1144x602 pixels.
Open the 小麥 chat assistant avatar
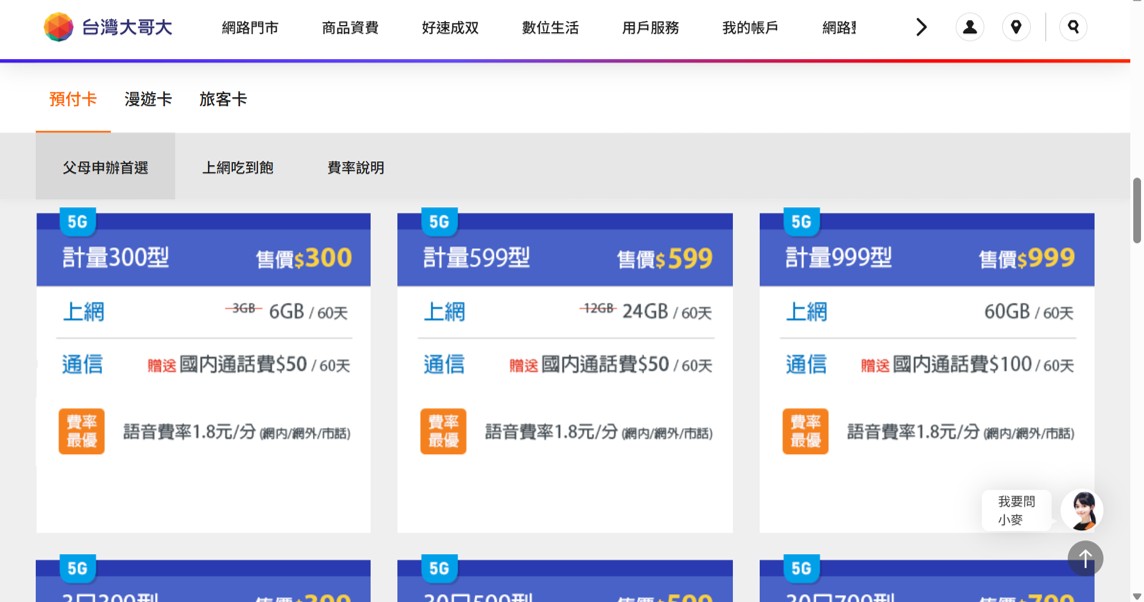click(x=1081, y=510)
